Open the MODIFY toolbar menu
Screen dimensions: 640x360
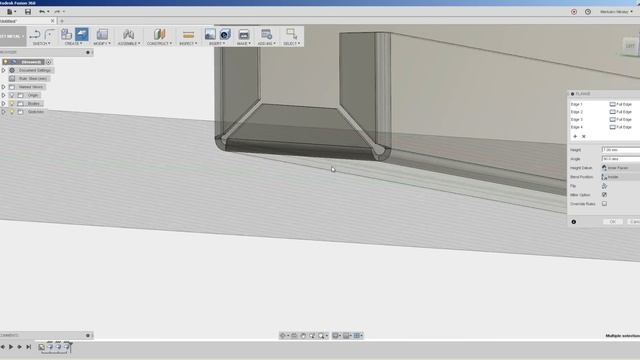click(102, 44)
